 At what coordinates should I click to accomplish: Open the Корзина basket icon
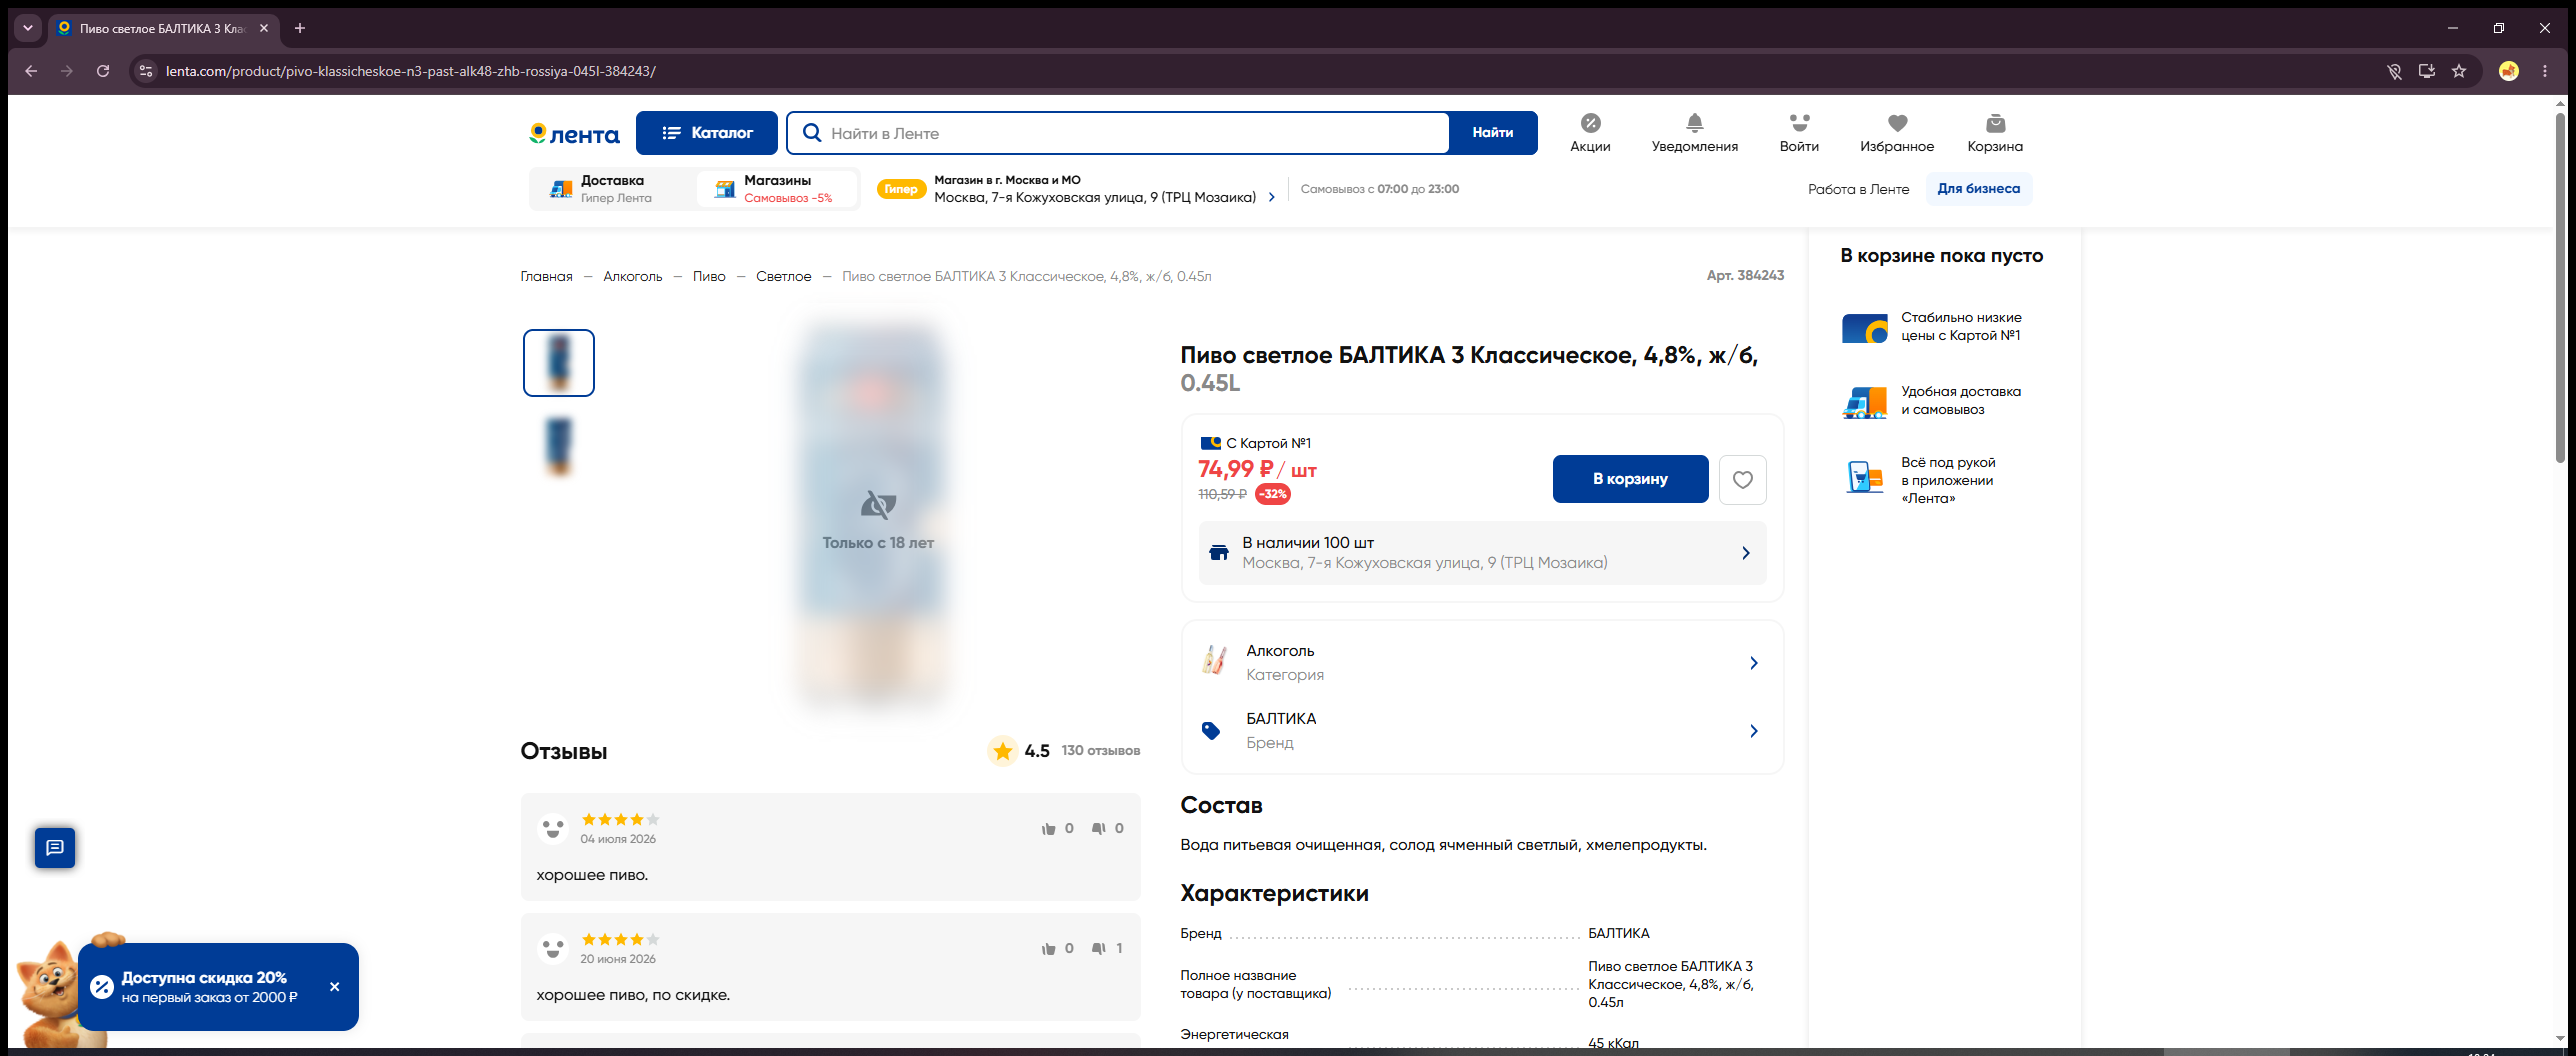[1995, 133]
